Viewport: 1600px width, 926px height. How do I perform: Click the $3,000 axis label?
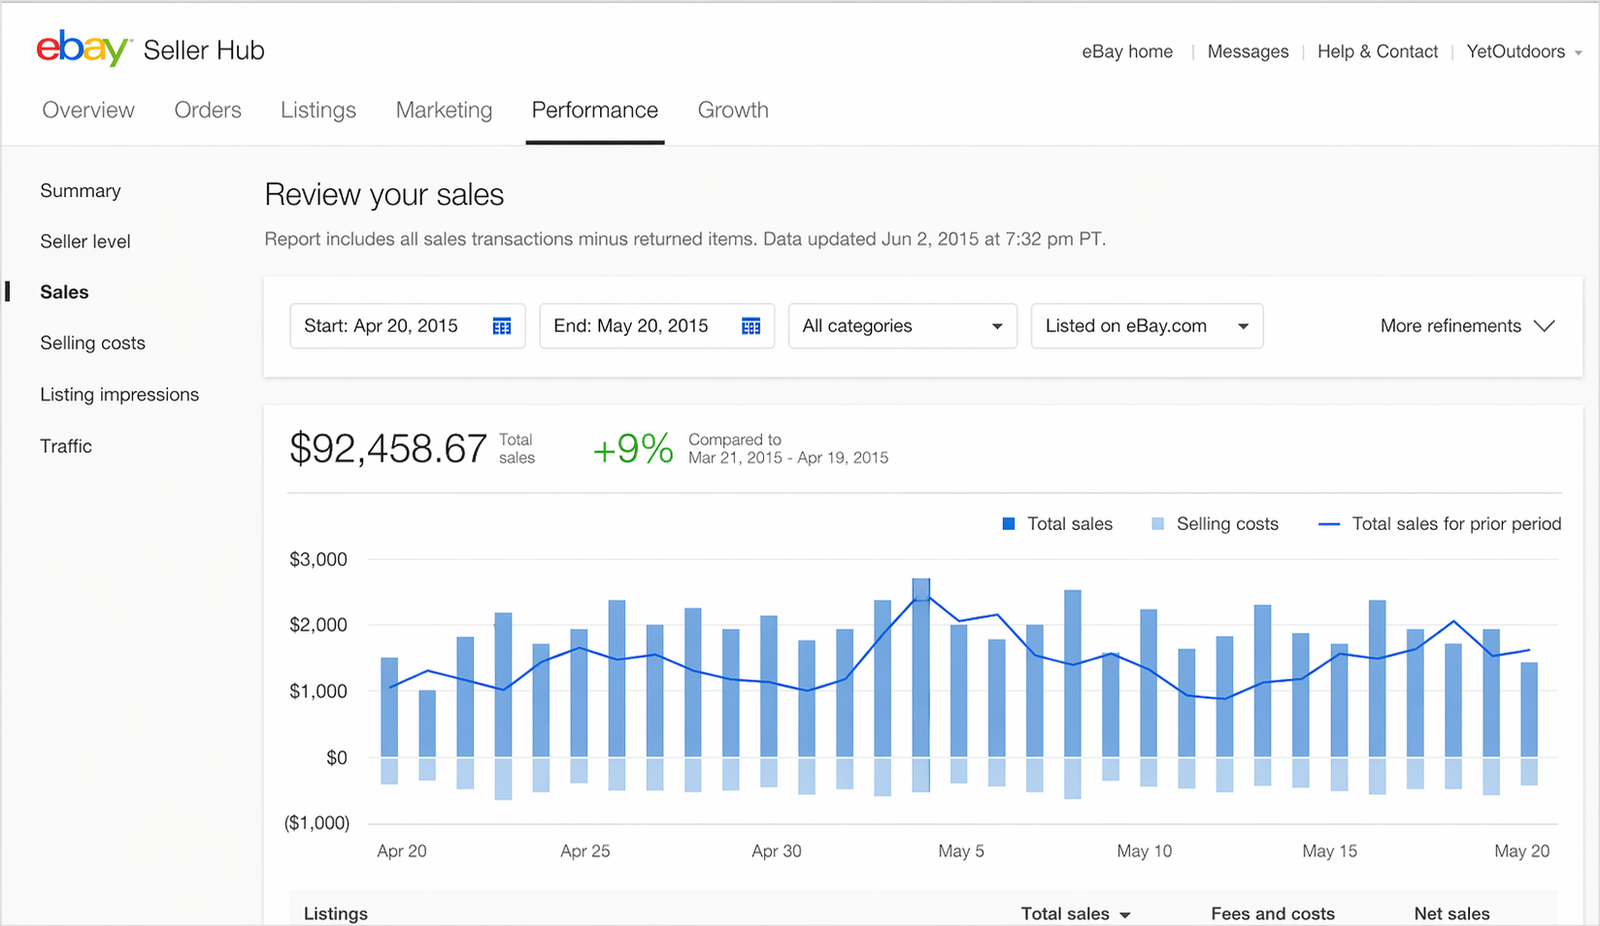318,560
